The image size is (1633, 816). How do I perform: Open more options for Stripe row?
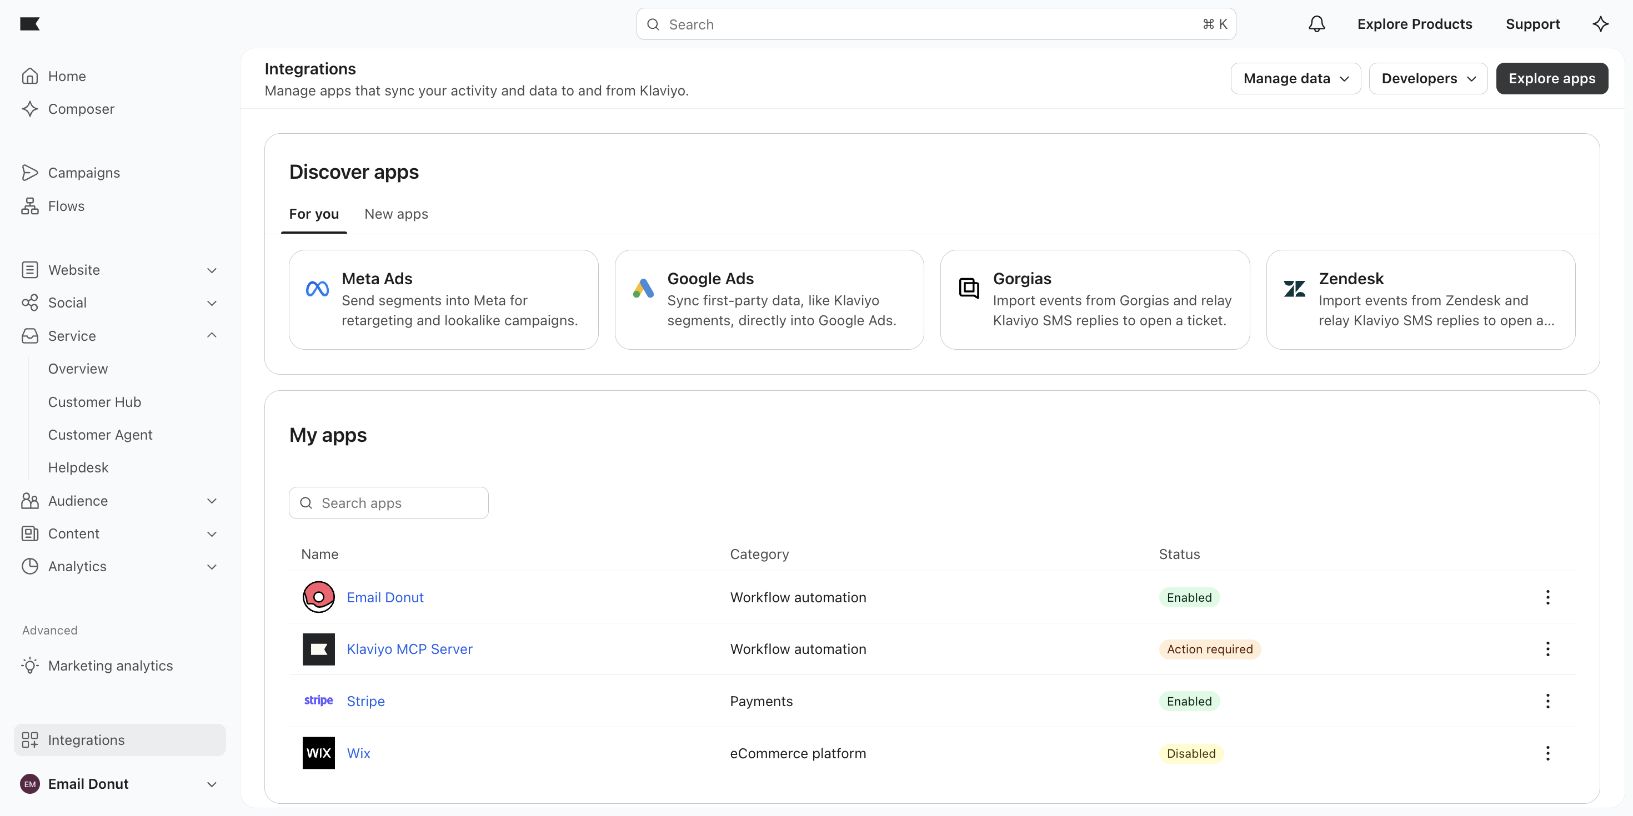coord(1548,701)
